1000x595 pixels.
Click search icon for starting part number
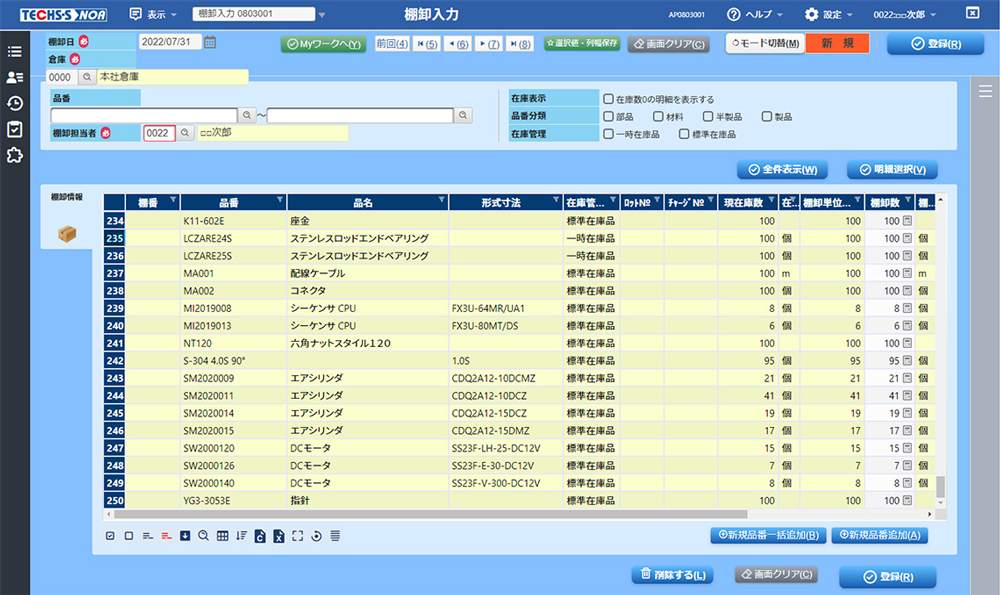pyautogui.click(x=247, y=115)
